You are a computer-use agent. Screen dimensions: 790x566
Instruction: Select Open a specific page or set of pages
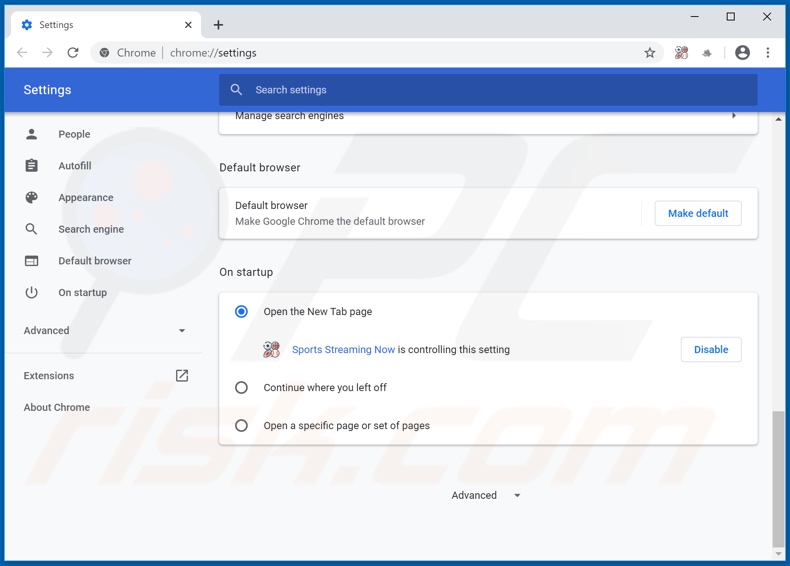241,425
